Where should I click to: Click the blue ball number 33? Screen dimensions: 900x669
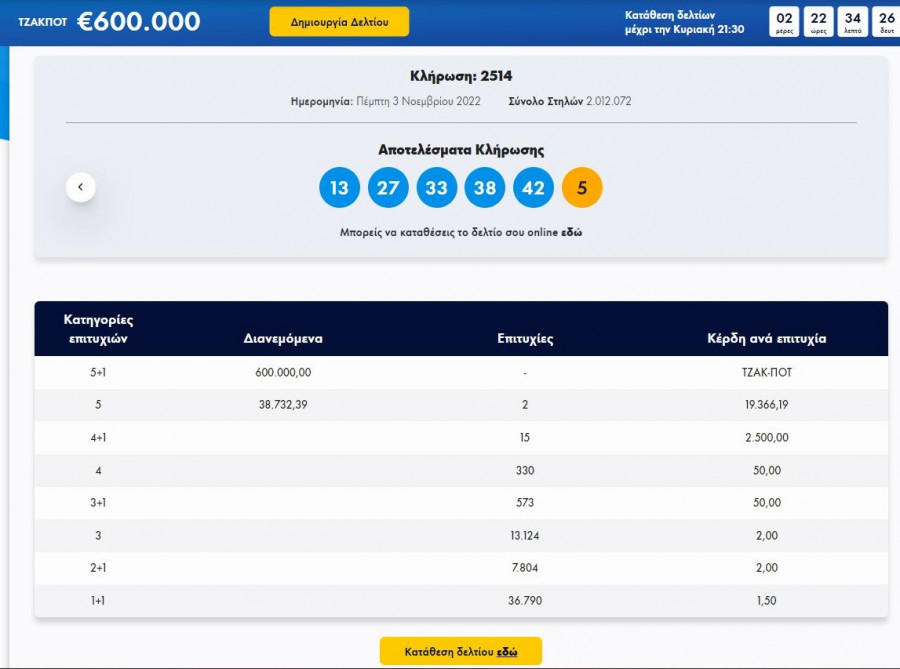[437, 188]
